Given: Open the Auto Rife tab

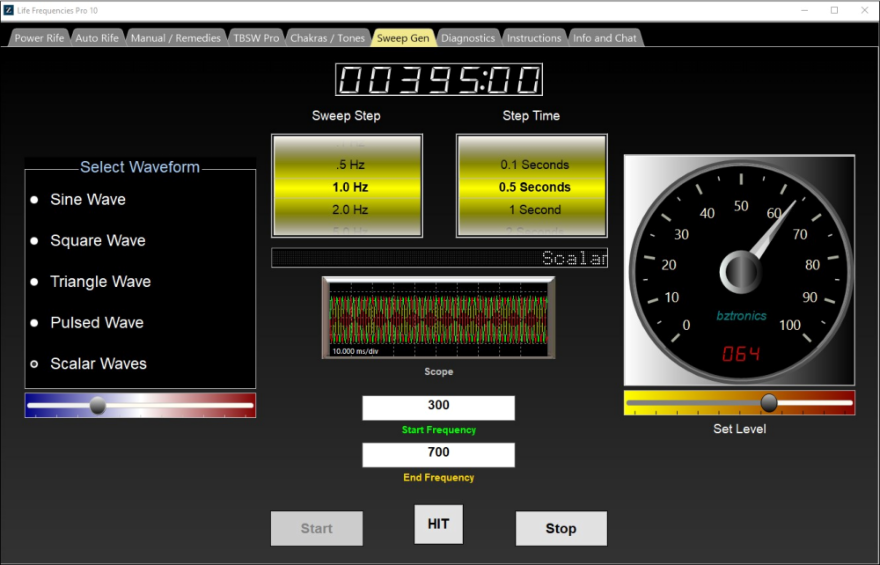Looking at the screenshot, I should click(x=97, y=38).
